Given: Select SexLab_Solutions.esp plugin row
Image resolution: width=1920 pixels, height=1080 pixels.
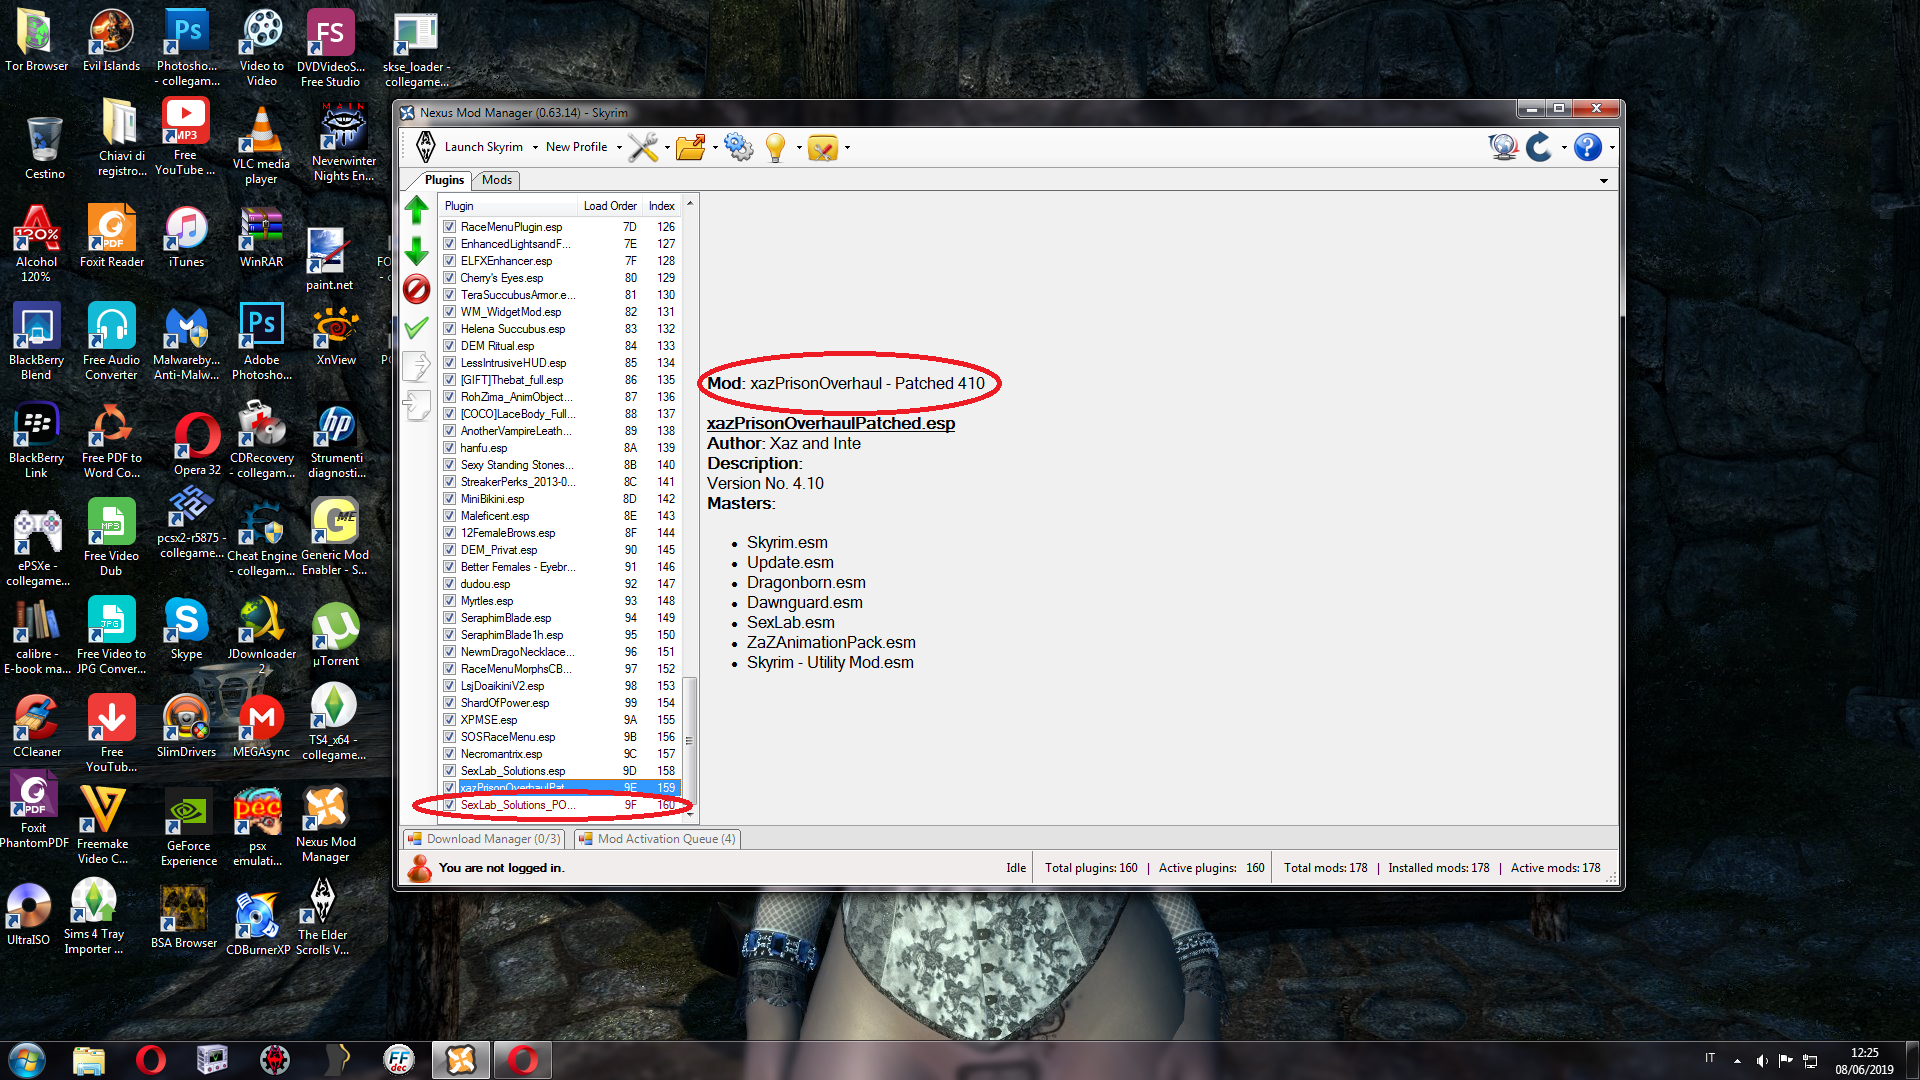Looking at the screenshot, I should [561, 771].
